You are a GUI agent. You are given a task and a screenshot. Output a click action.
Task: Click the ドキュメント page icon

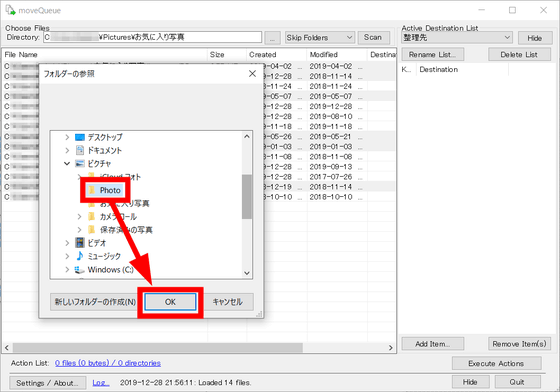pyautogui.click(x=80, y=150)
